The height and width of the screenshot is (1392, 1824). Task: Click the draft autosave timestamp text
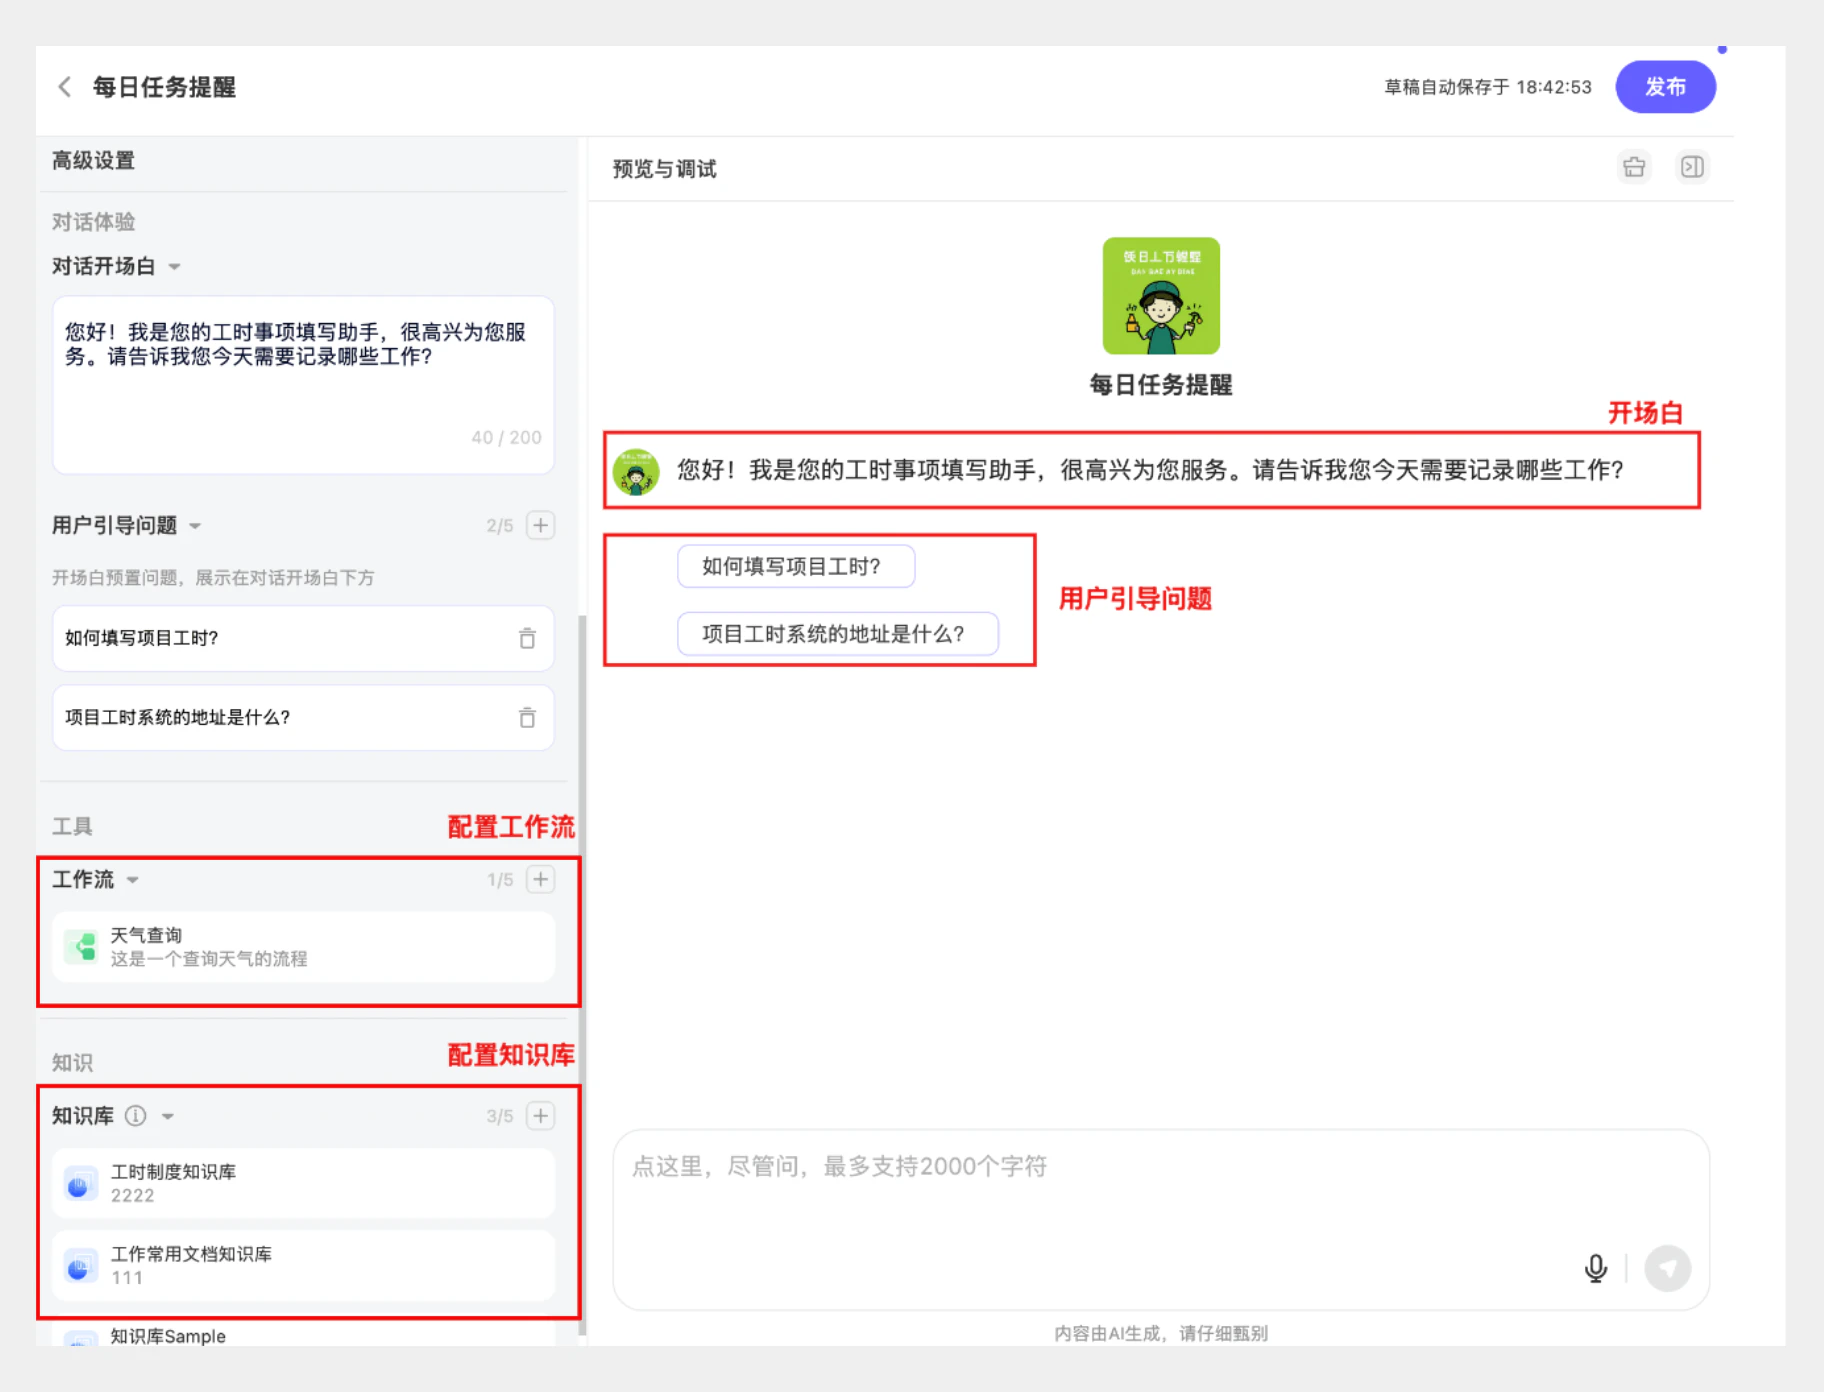pyautogui.click(x=1488, y=87)
